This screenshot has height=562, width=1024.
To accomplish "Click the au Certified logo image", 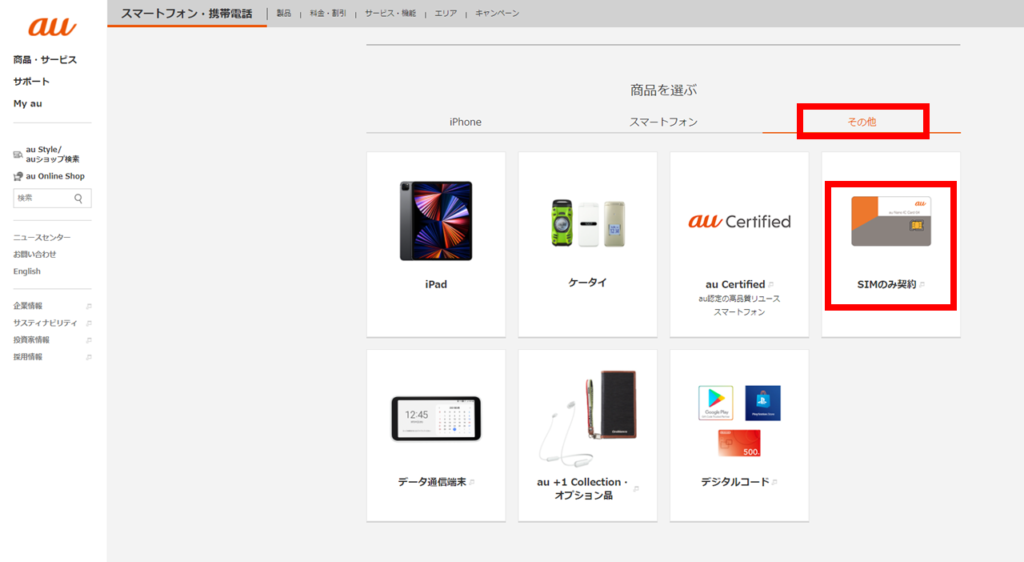I will pos(739,221).
